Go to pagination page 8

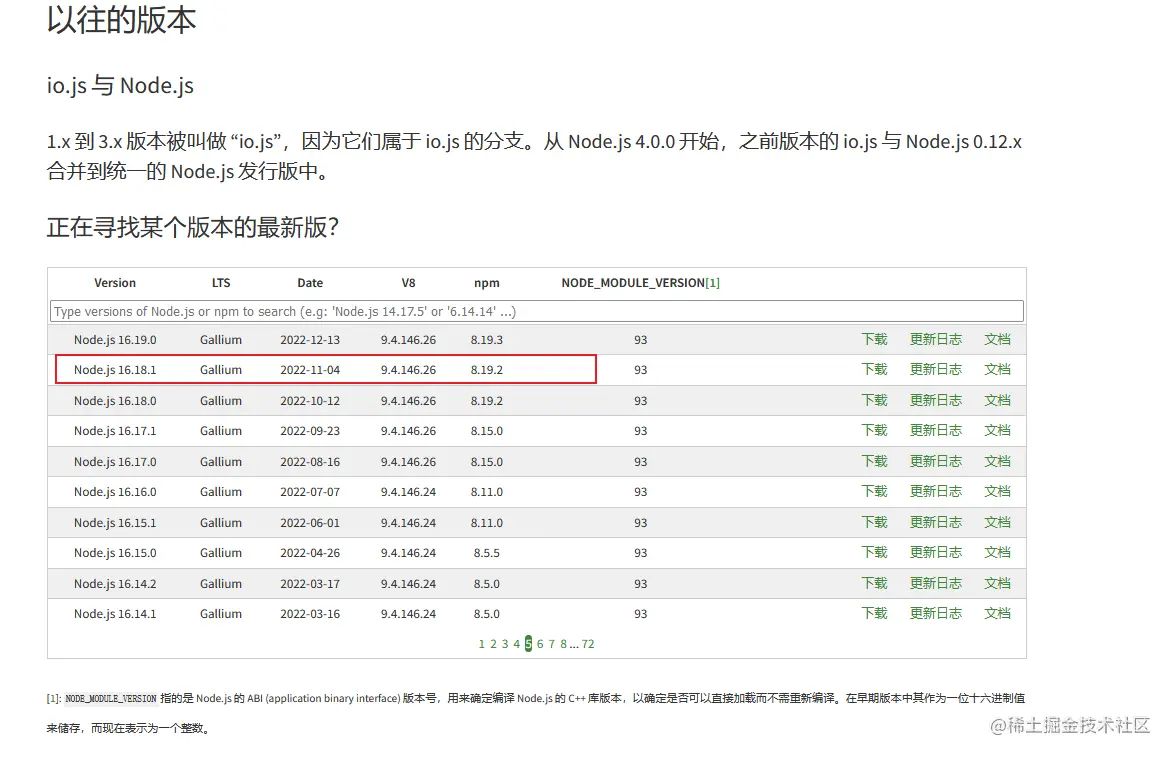point(564,644)
